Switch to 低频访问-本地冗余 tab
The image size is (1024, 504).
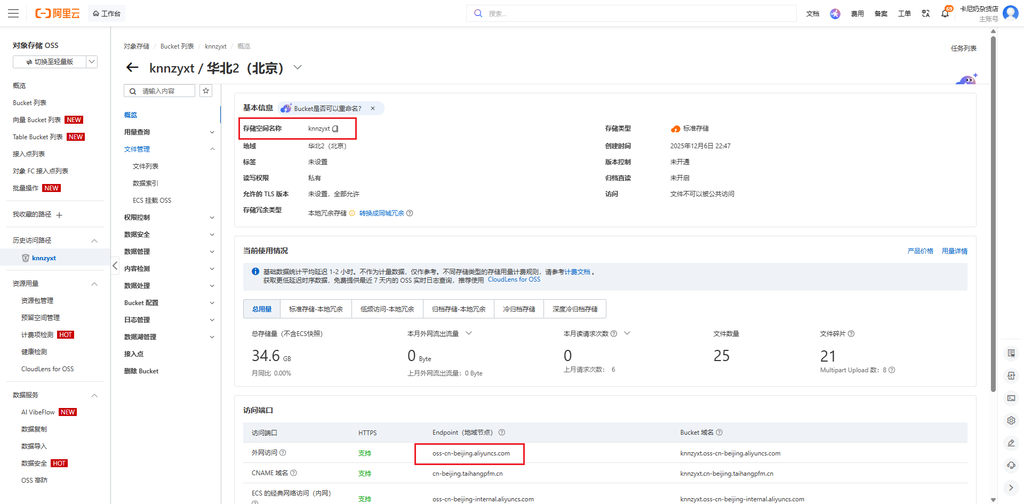[x=387, y=309]
